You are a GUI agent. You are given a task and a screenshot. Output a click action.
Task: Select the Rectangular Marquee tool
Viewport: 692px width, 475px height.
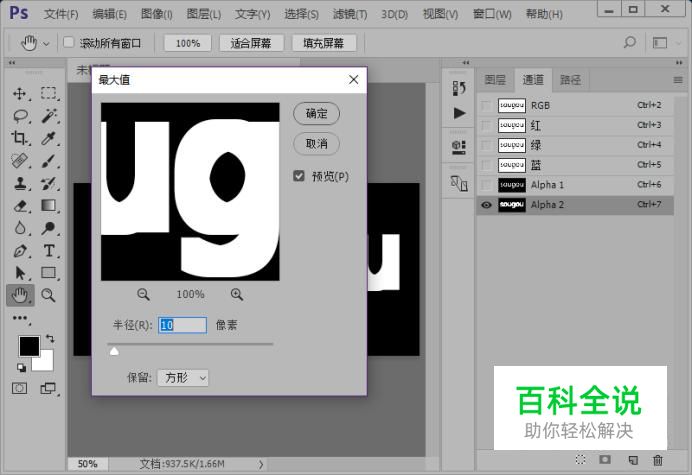[x=49, y=93]
